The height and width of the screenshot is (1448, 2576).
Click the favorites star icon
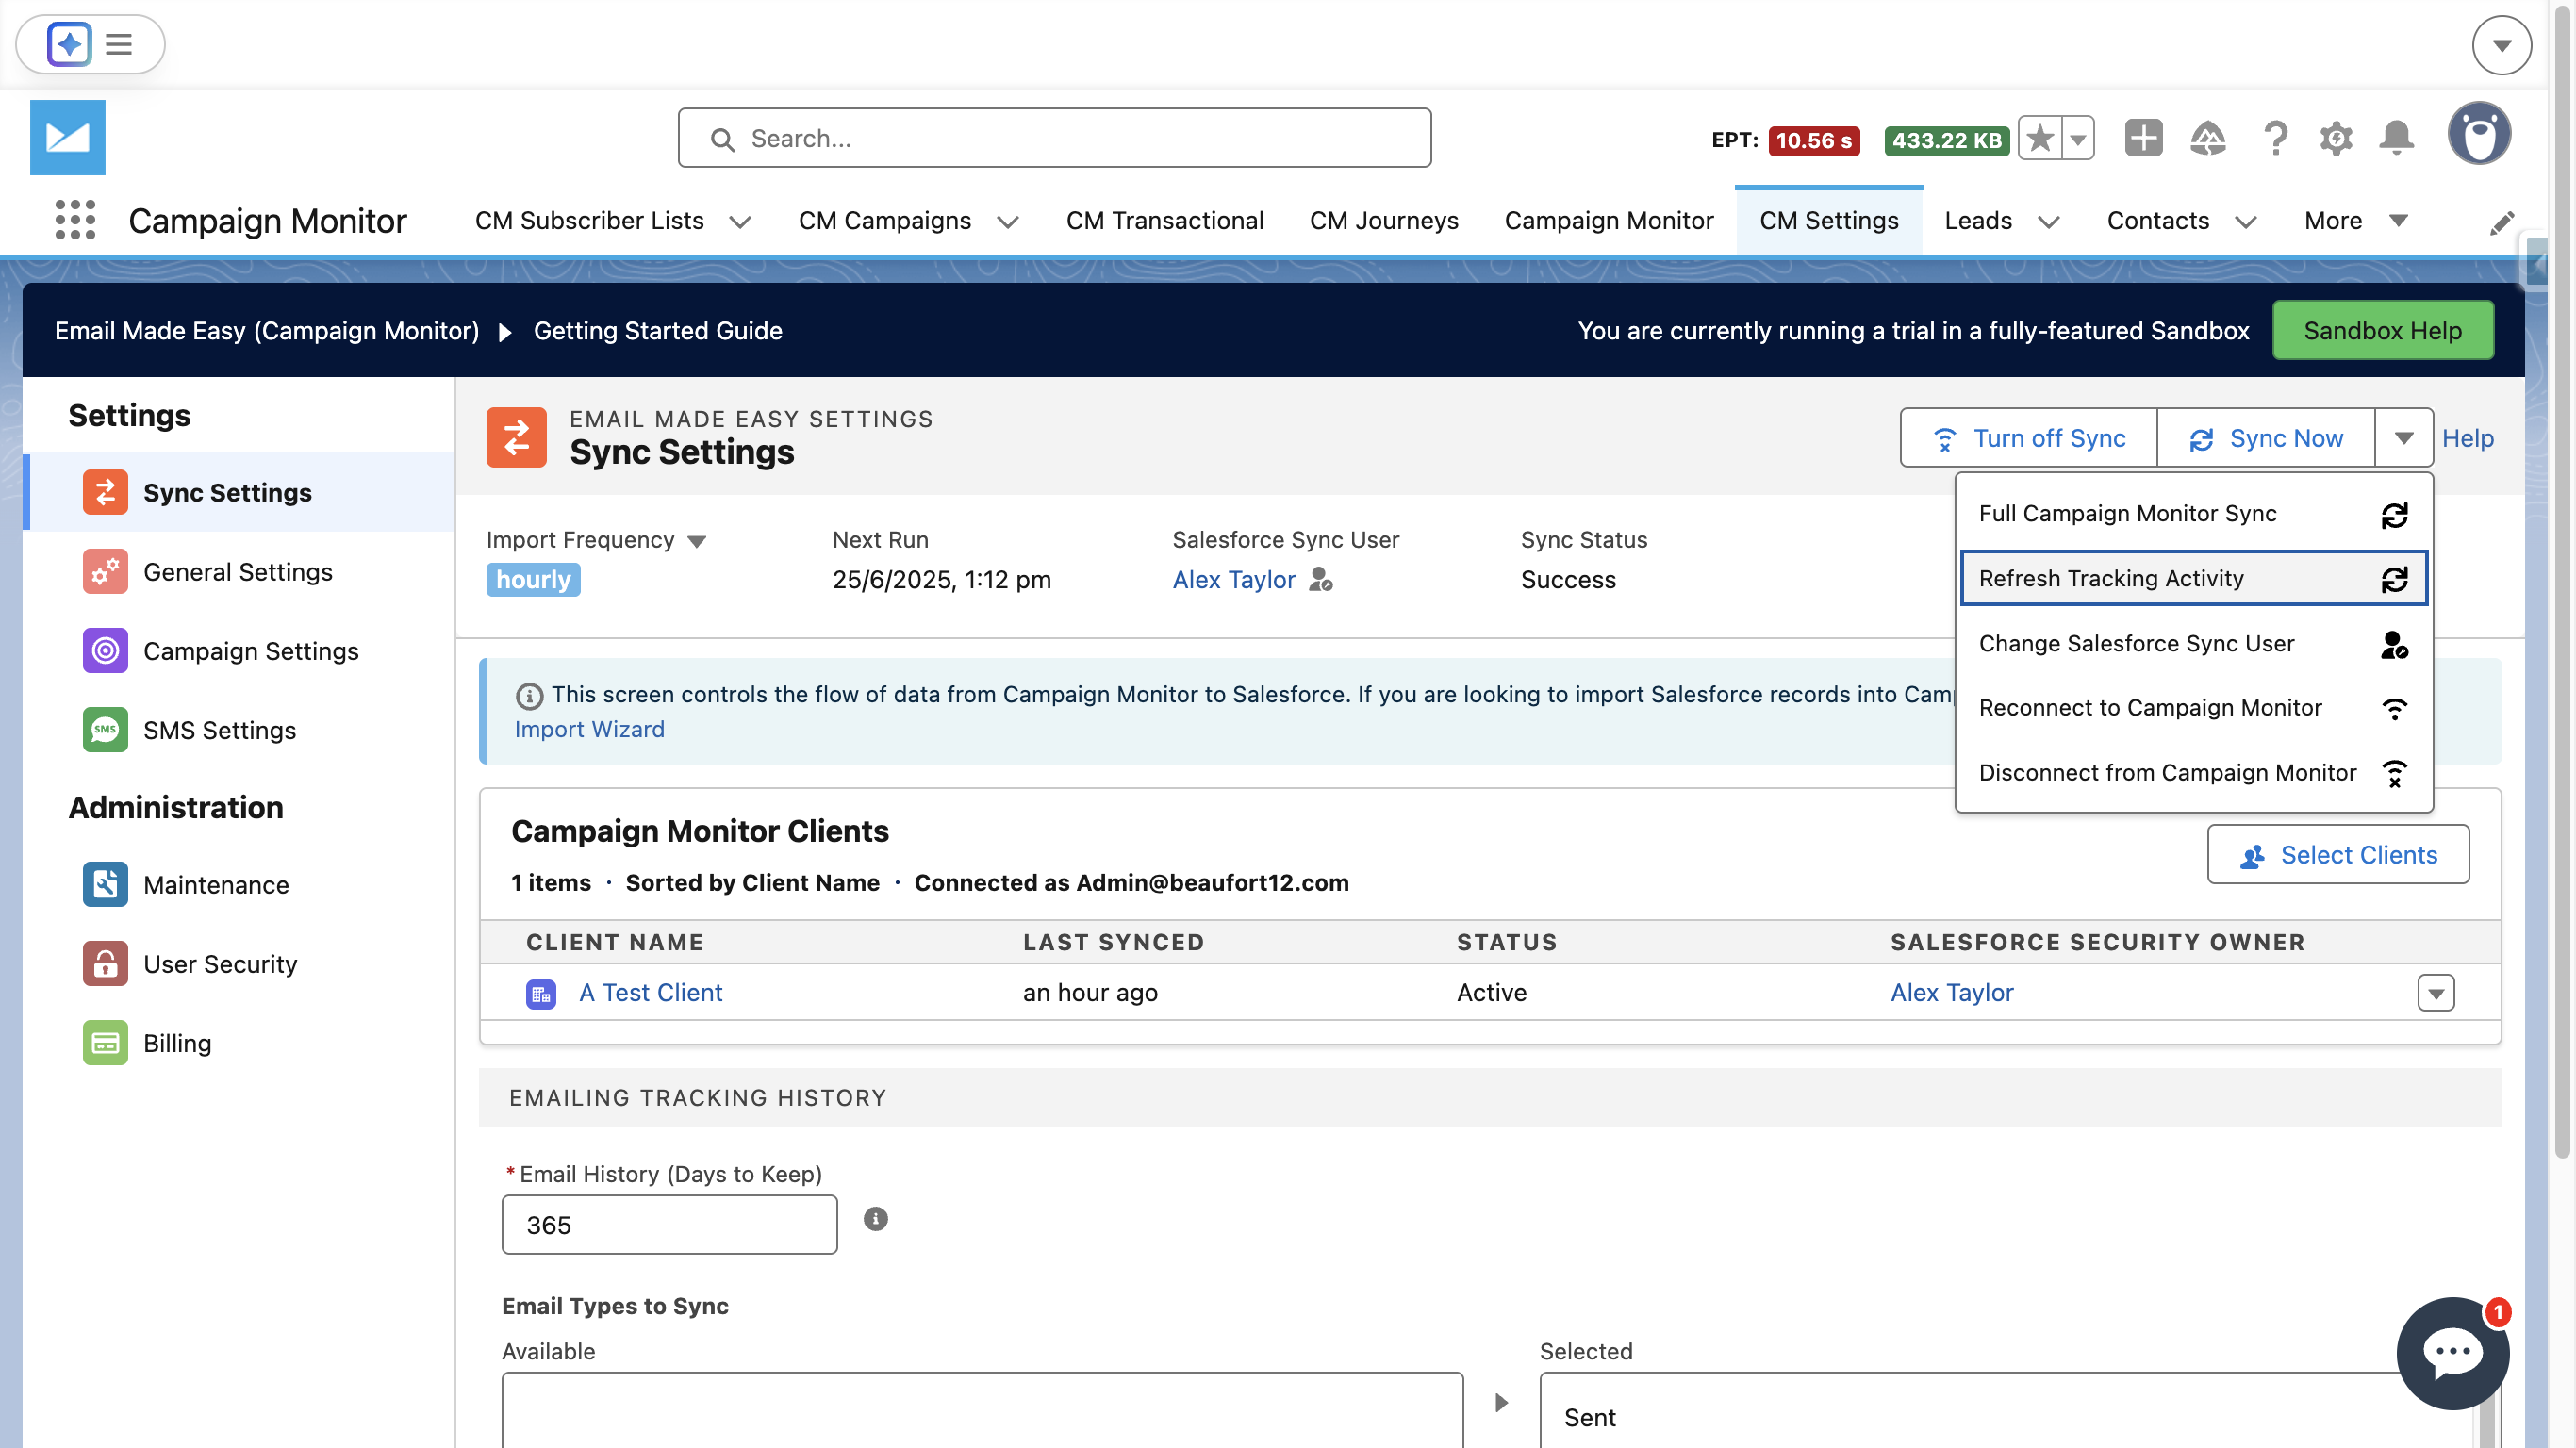click(2040, 138)
